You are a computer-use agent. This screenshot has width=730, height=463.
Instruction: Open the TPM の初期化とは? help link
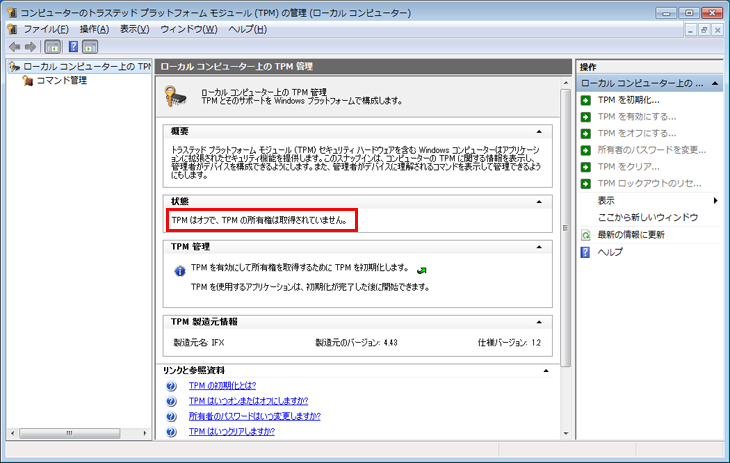[x=222, y=386]
